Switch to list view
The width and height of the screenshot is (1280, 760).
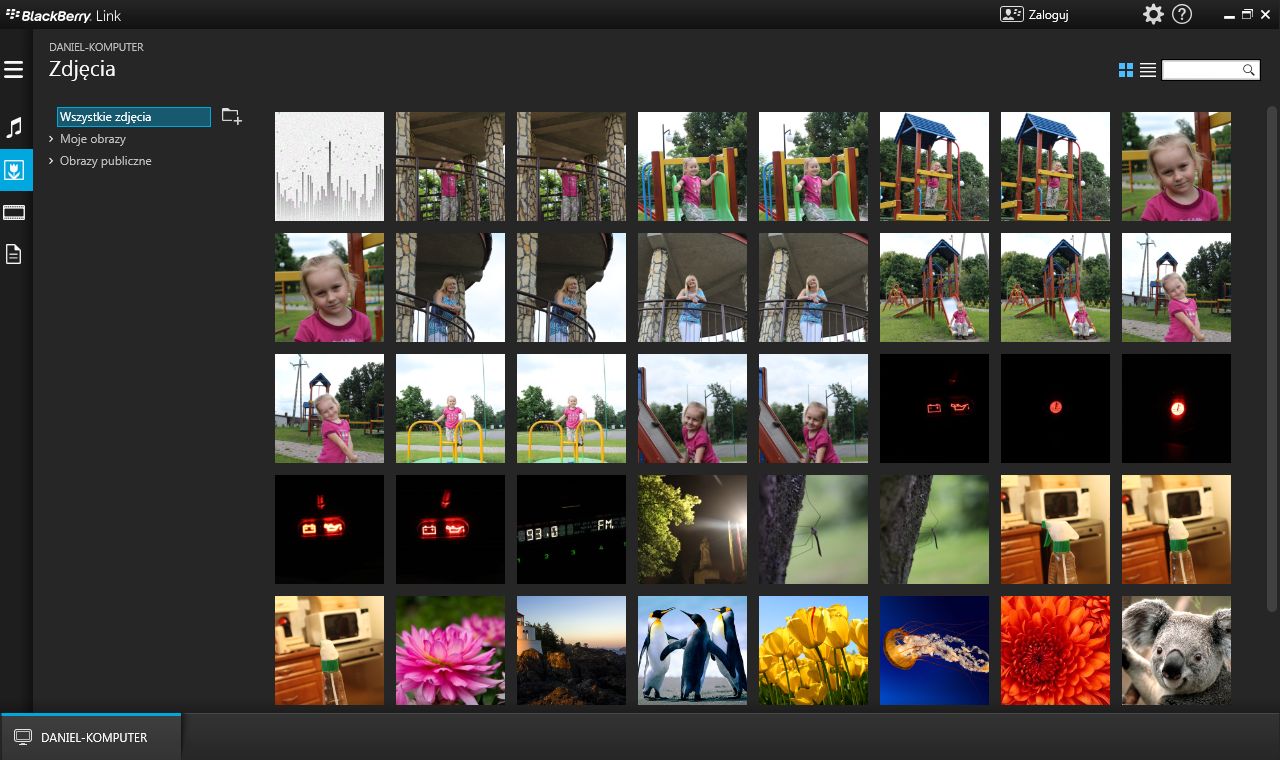(x=1148, y=70)
